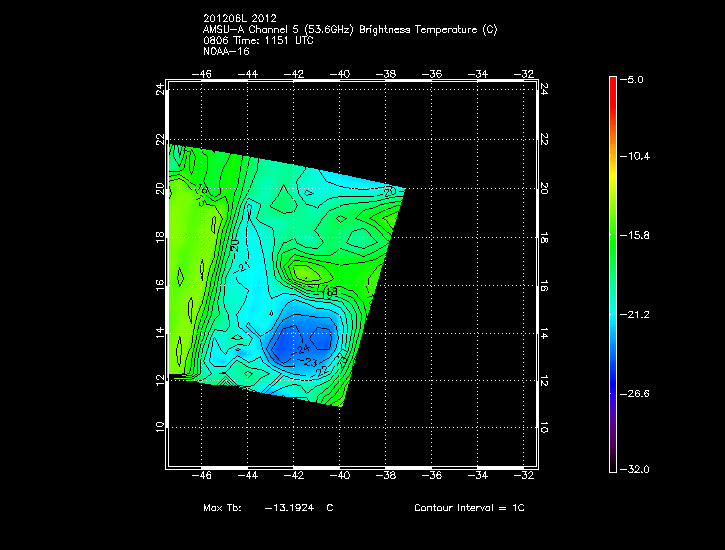Click the AMSU-A Channel 5 title text

click(350, 30)
